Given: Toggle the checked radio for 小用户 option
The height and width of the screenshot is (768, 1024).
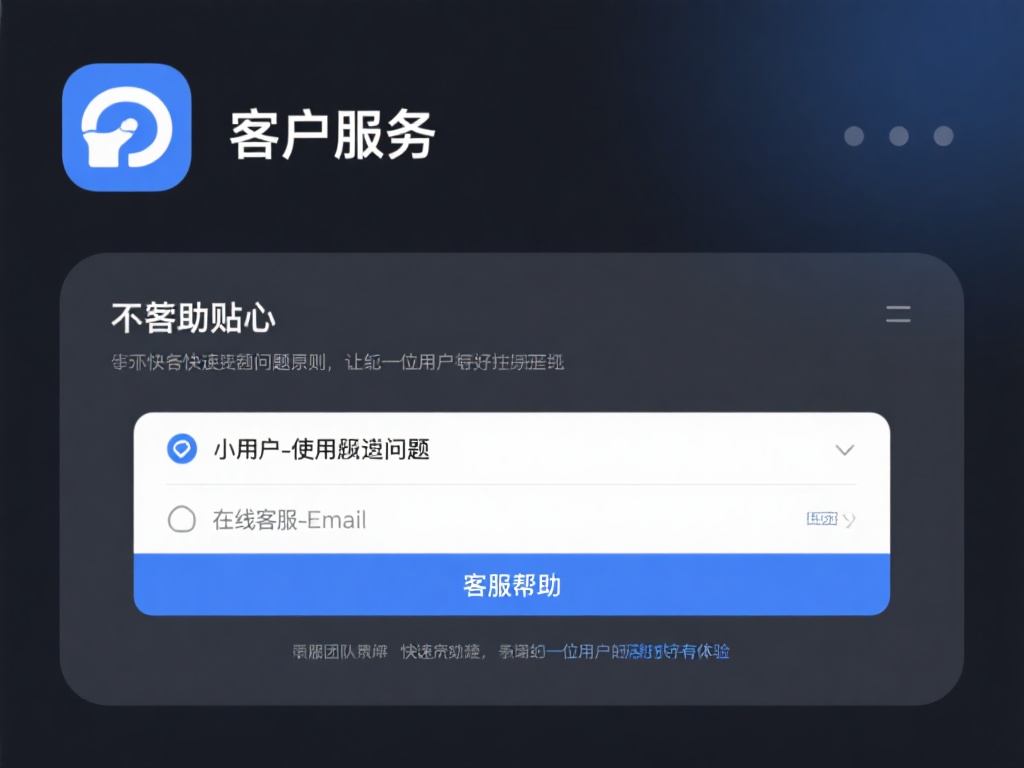Looking at the screenshot, I should coord(182,449).
